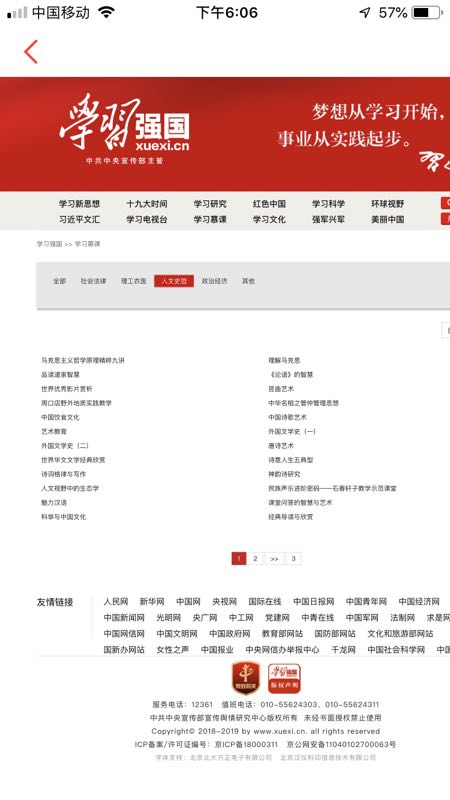450x800 pixels.
Task: Open 十九大时间 menu item
Action: tap(146, 204)
